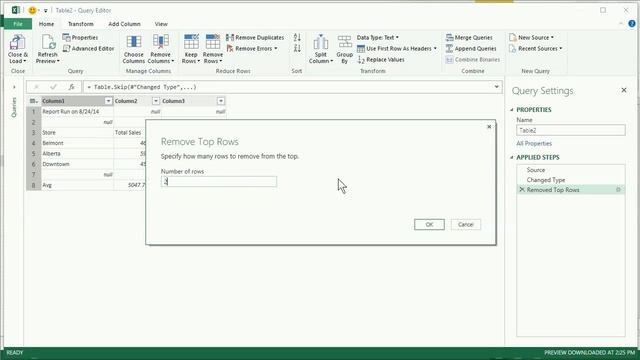The width and height of the screenshot is (640, 360).
Task: Open Column1 filter dropdown
Action: tap(108, 101)
